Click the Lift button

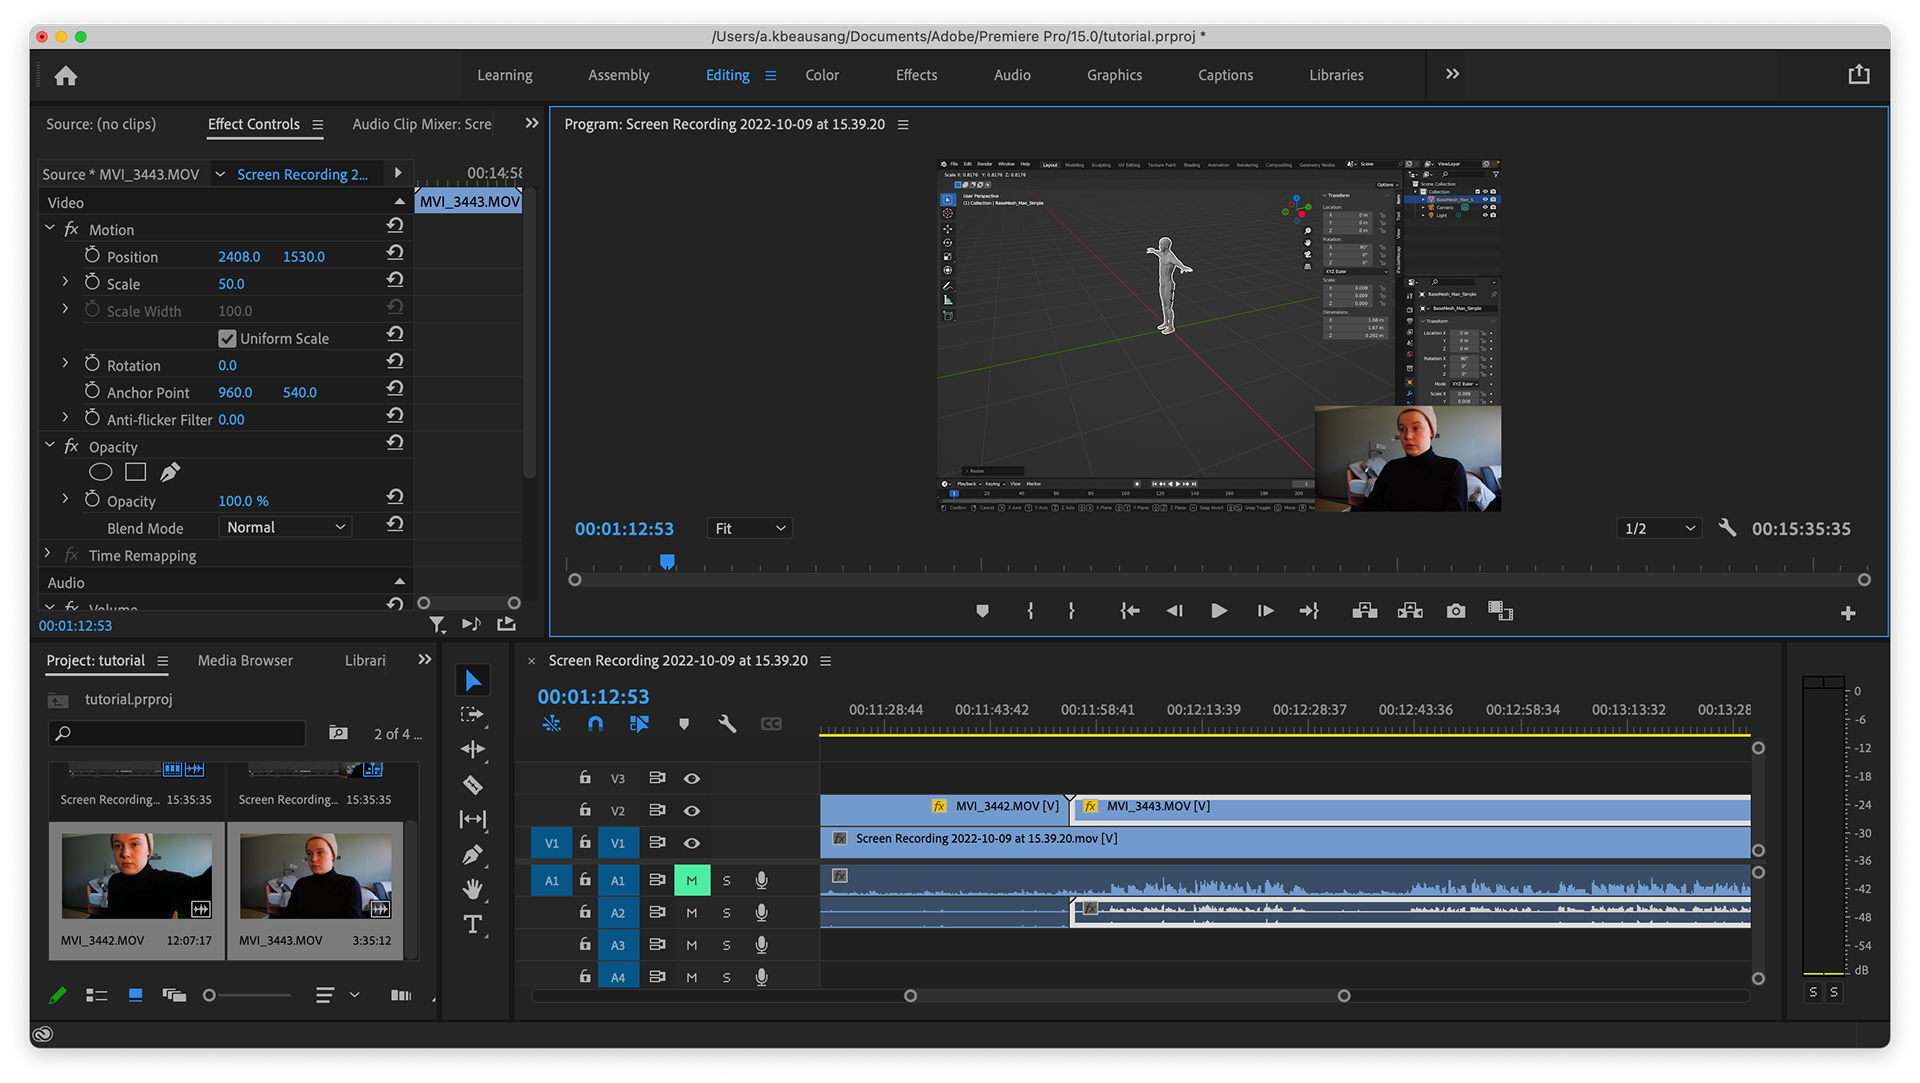[1365, 611]
